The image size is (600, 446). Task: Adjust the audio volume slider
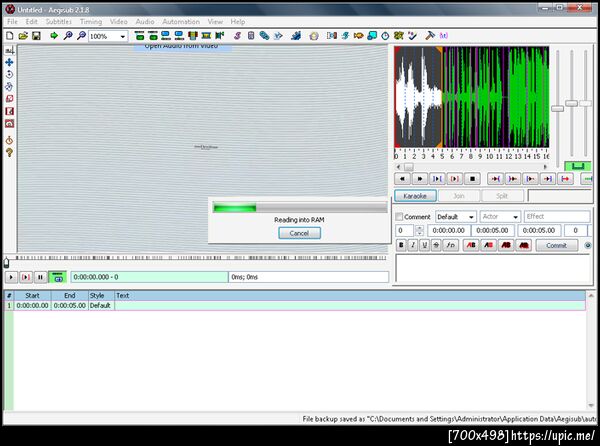coord(585,103)
